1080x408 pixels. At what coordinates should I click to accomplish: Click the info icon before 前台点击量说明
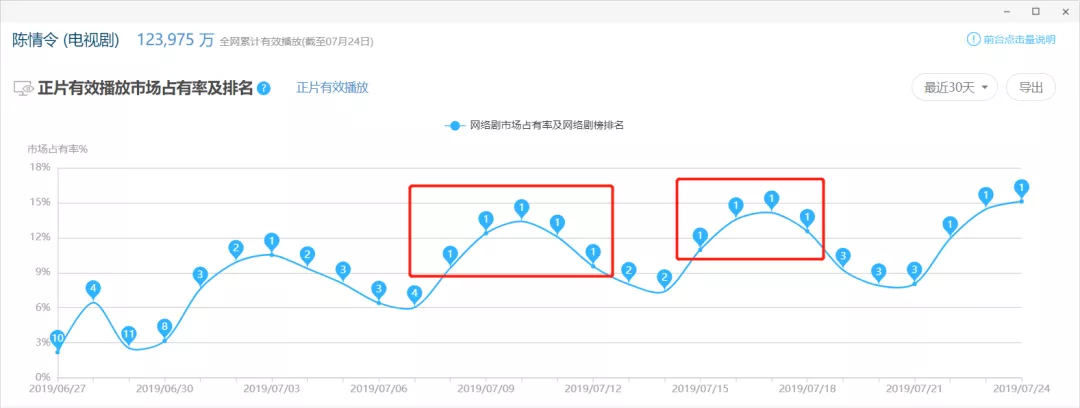coord(972,40)
